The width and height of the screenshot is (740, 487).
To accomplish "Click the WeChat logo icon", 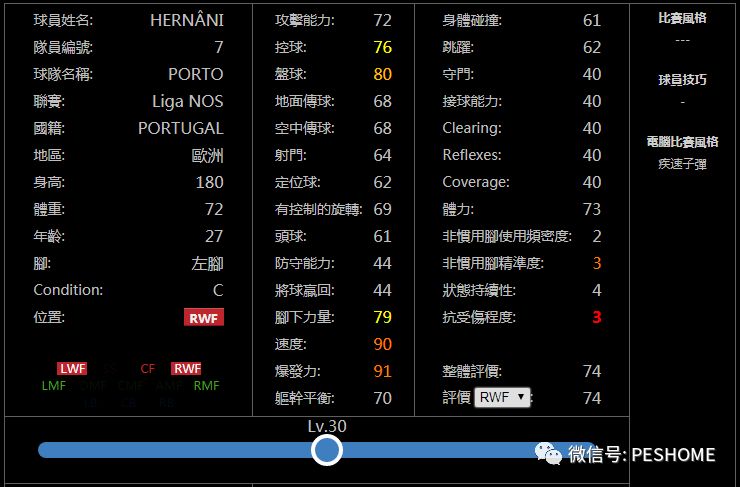I will coord(549,454).
